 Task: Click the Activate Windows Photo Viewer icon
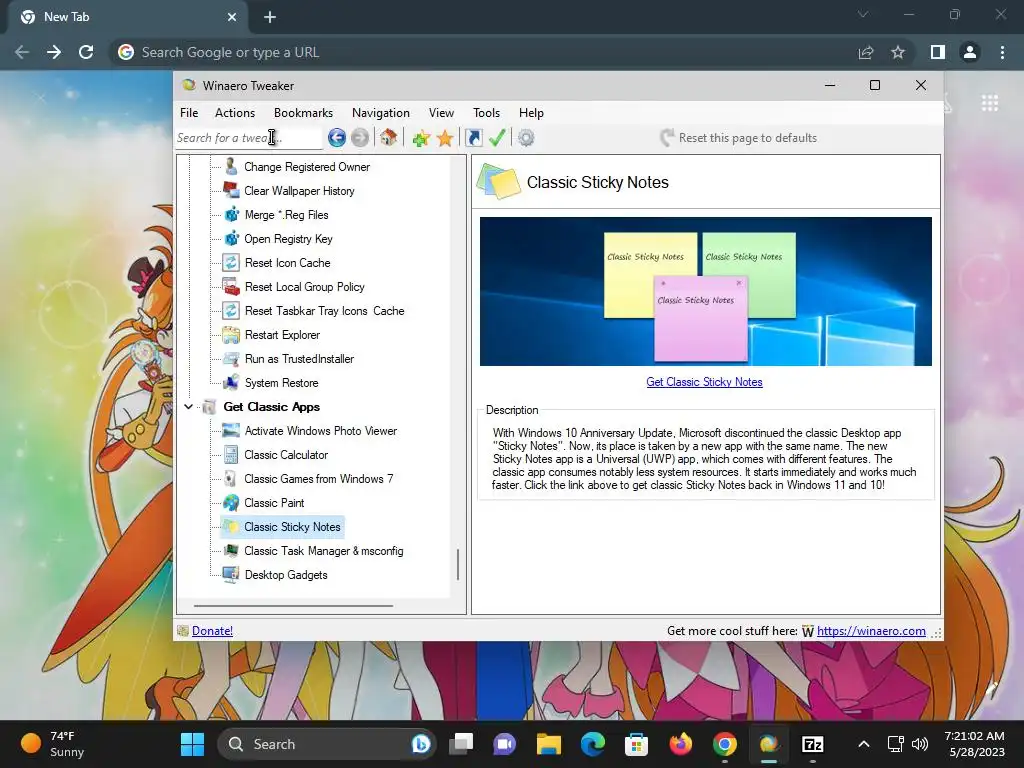click(x=231, y=430)
